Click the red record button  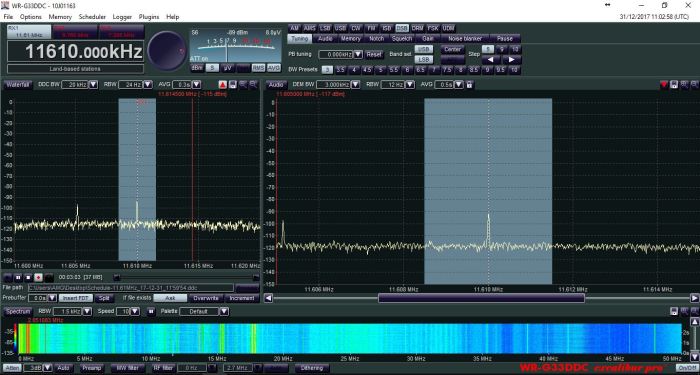click(x=39, y=277)
